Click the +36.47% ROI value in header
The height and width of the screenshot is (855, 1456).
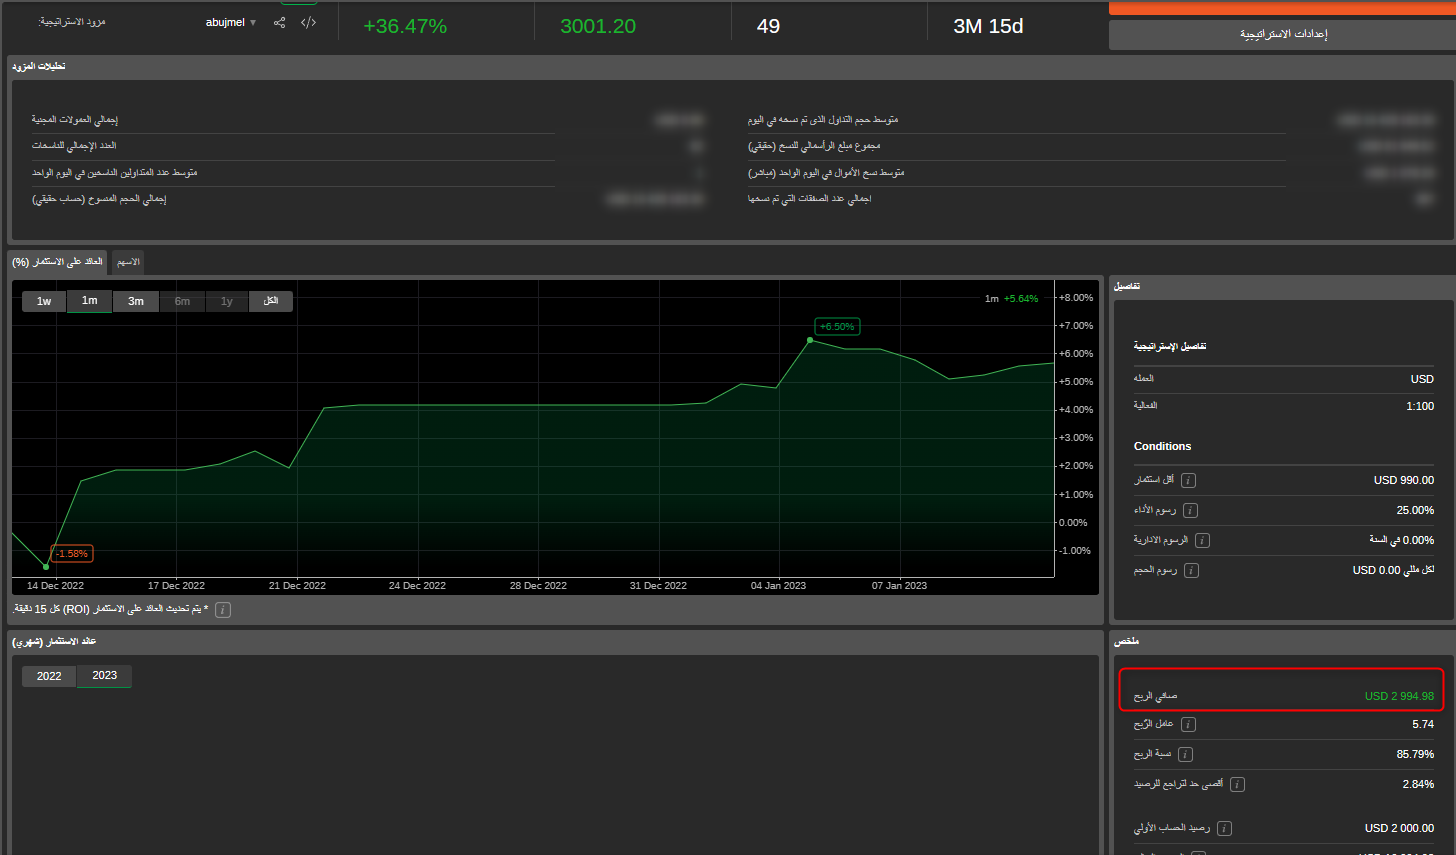(x=405, y=26)
